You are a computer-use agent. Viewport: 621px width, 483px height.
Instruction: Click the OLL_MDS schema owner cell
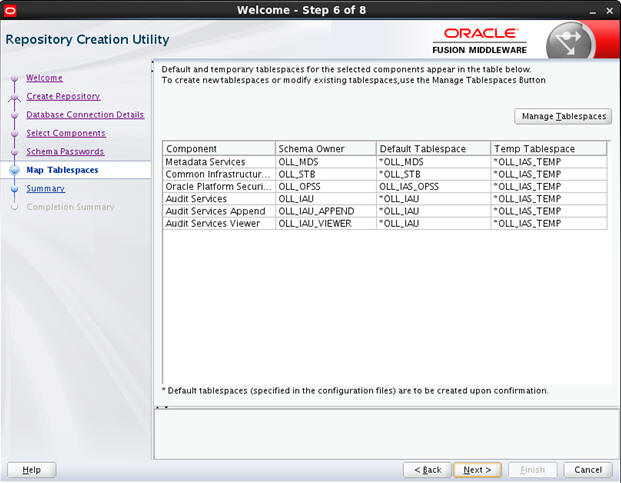pyautogui.click(x=326, y=162)
